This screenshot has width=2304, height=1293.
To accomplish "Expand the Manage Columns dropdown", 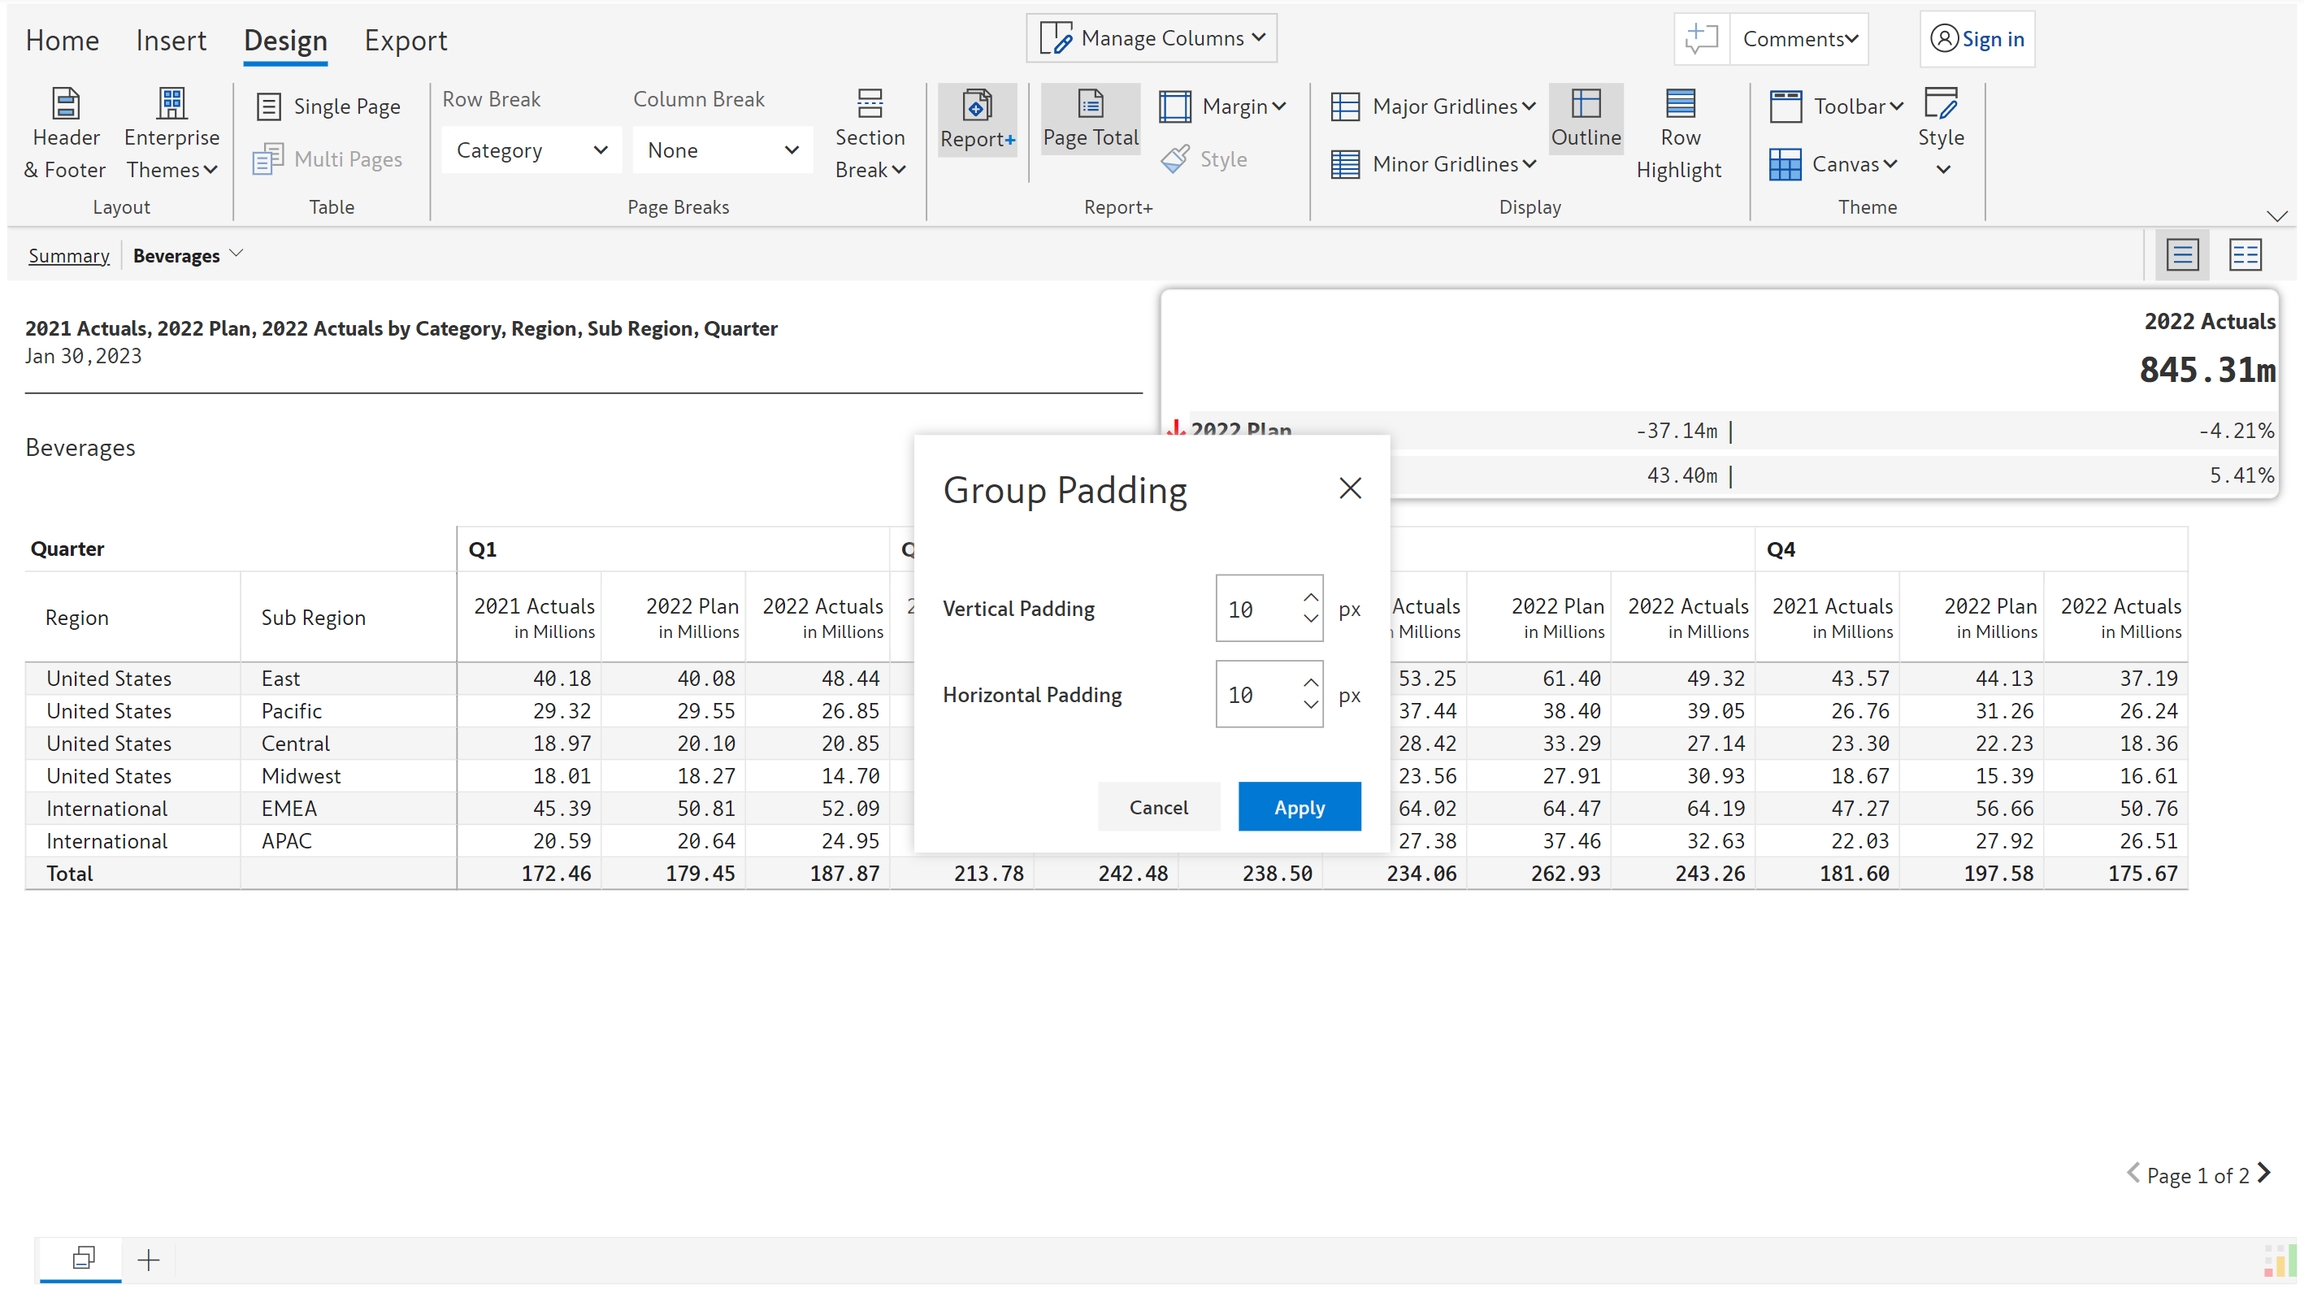I will [x=1151, y=38].
